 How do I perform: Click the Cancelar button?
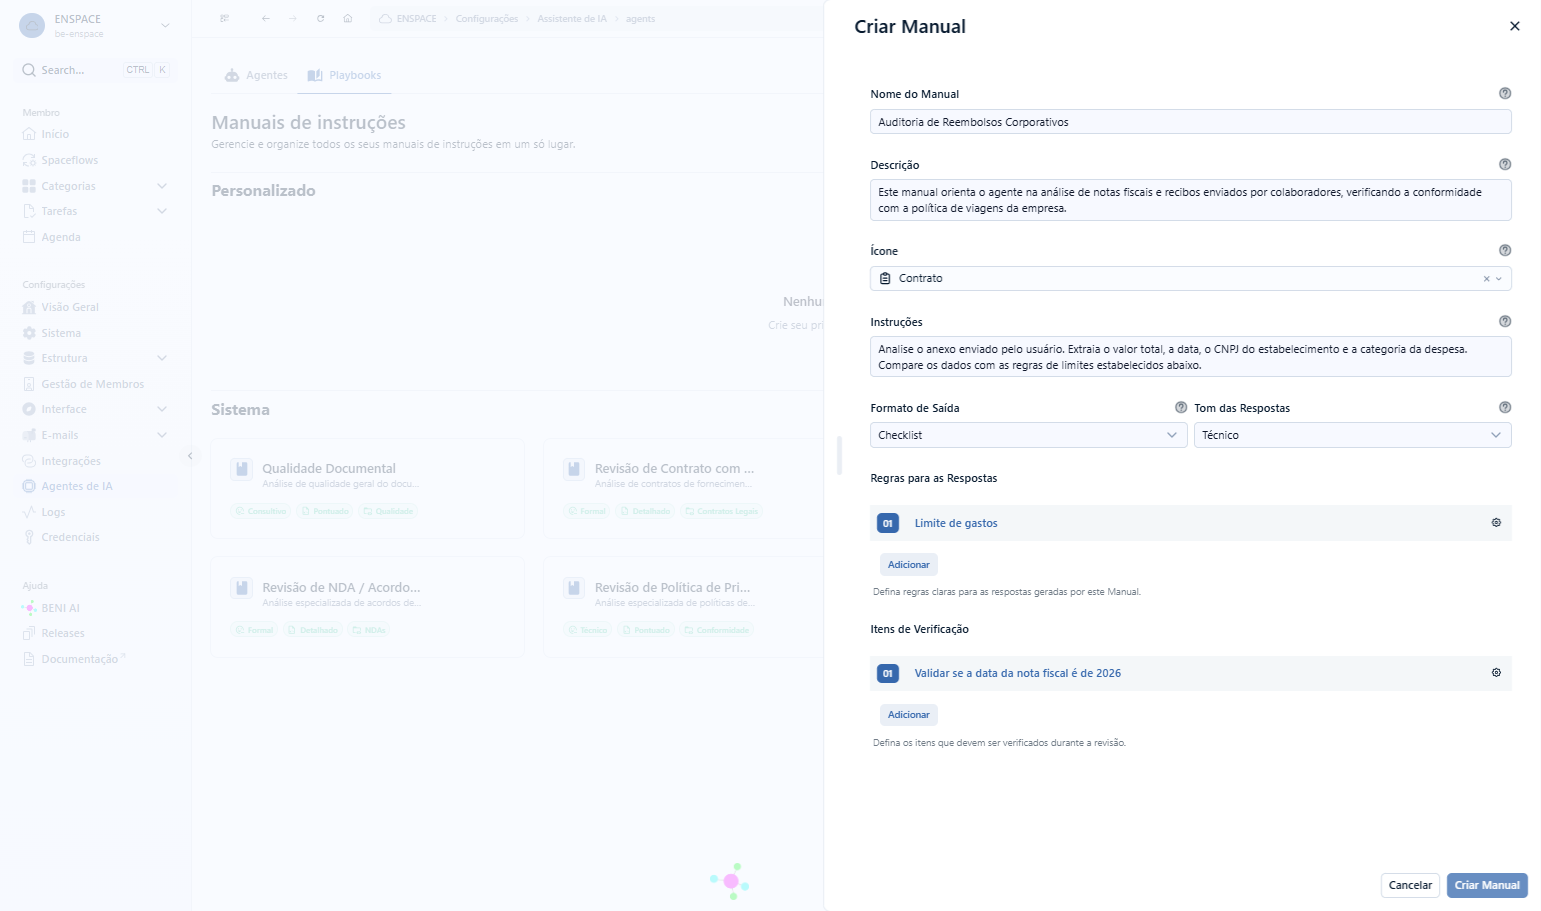point(1410,885)
